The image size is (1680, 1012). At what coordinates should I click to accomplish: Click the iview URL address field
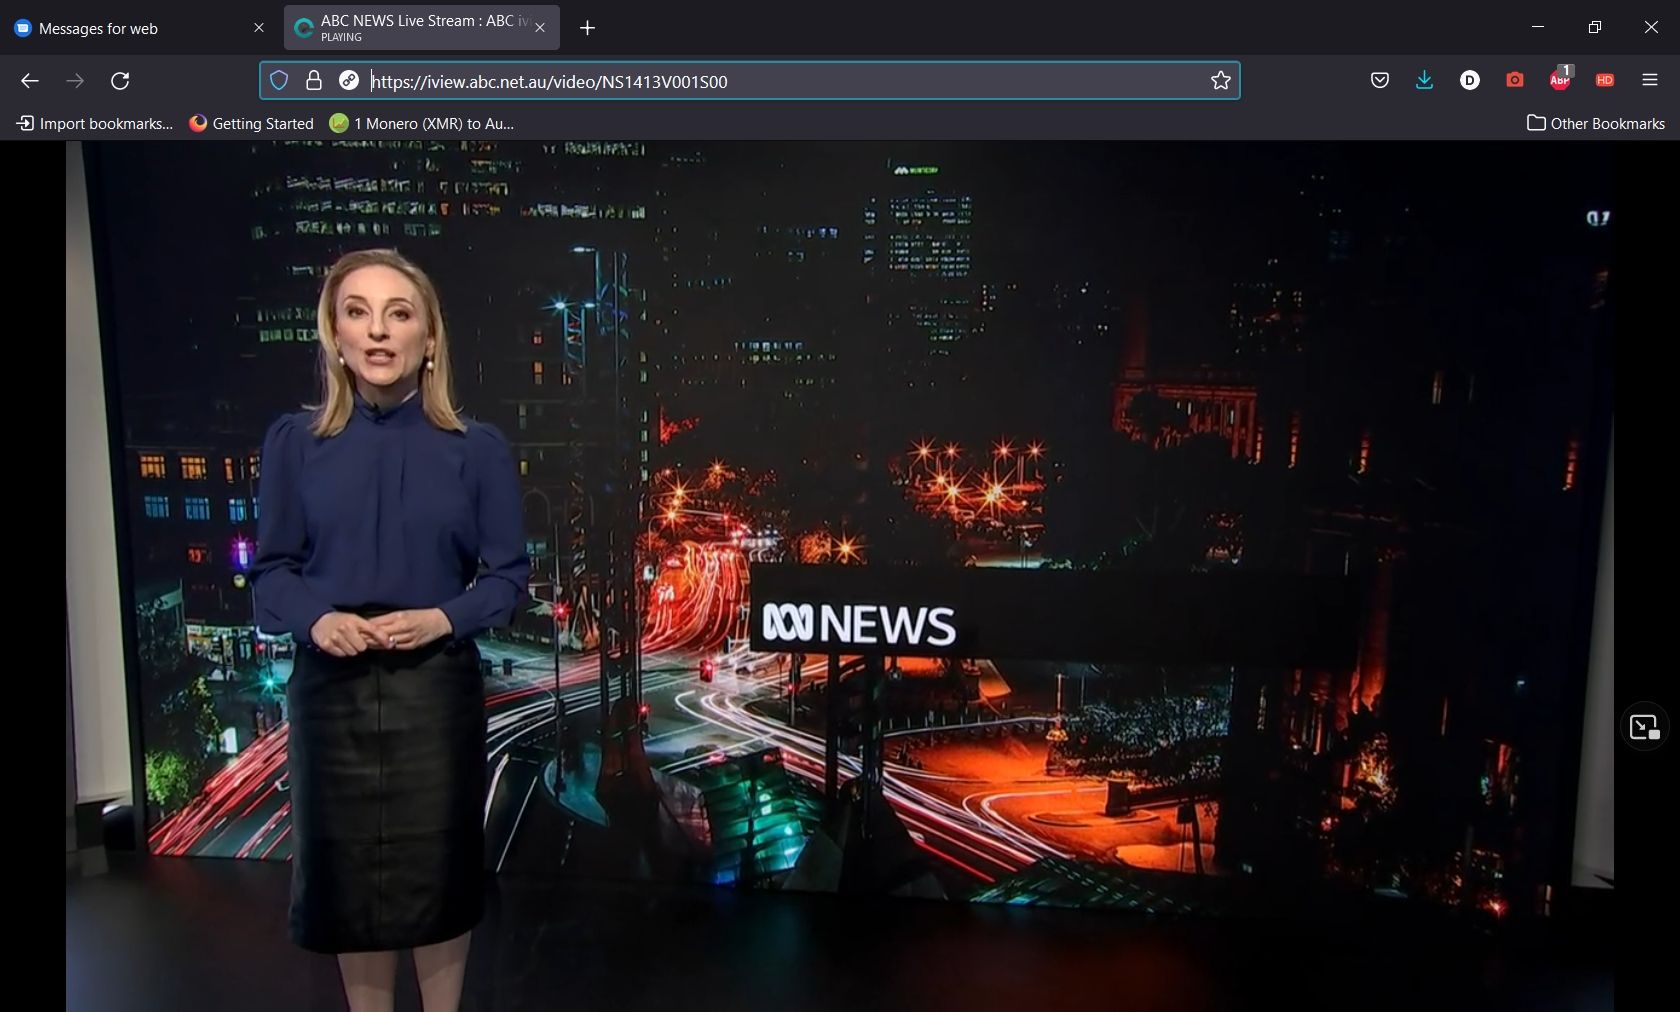(780, 81)
